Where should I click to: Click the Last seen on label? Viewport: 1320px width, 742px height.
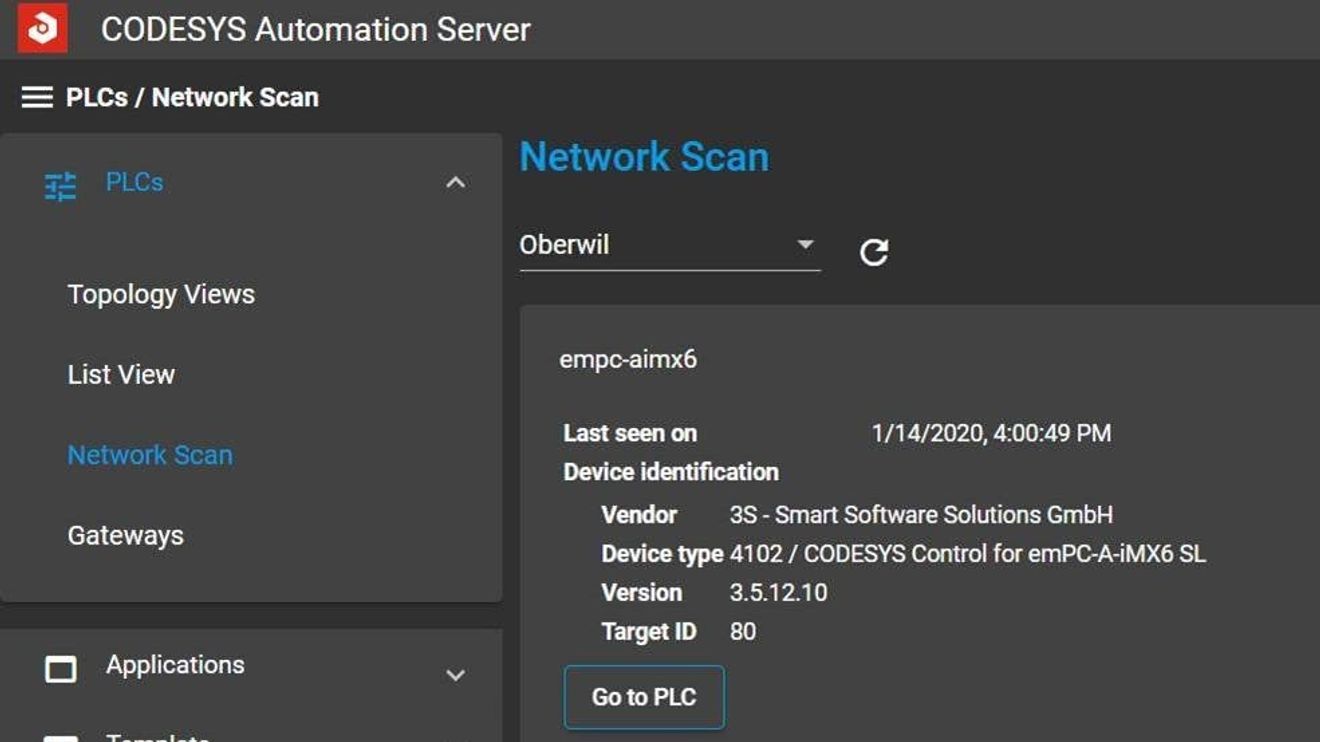[630, 433]
